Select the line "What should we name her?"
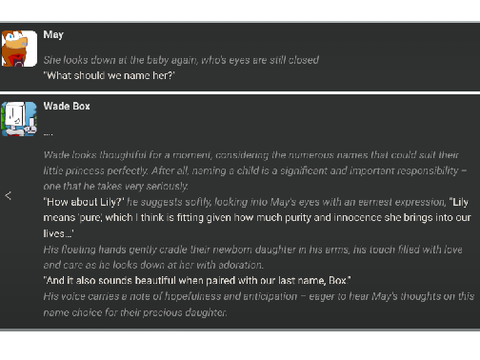 [x=109, y=75]
